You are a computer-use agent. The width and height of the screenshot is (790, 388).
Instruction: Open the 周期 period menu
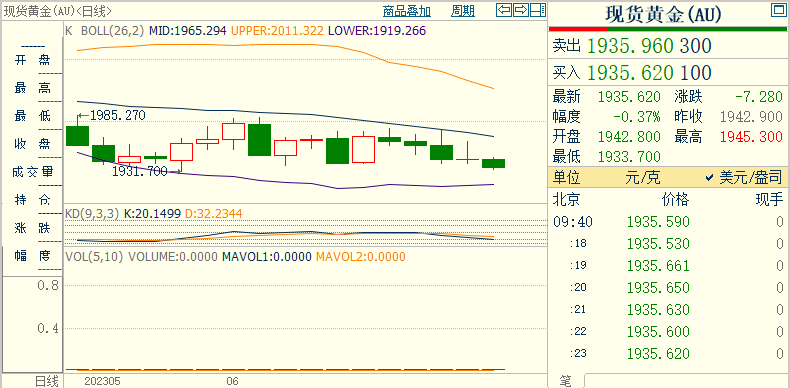tap(463, 11)
